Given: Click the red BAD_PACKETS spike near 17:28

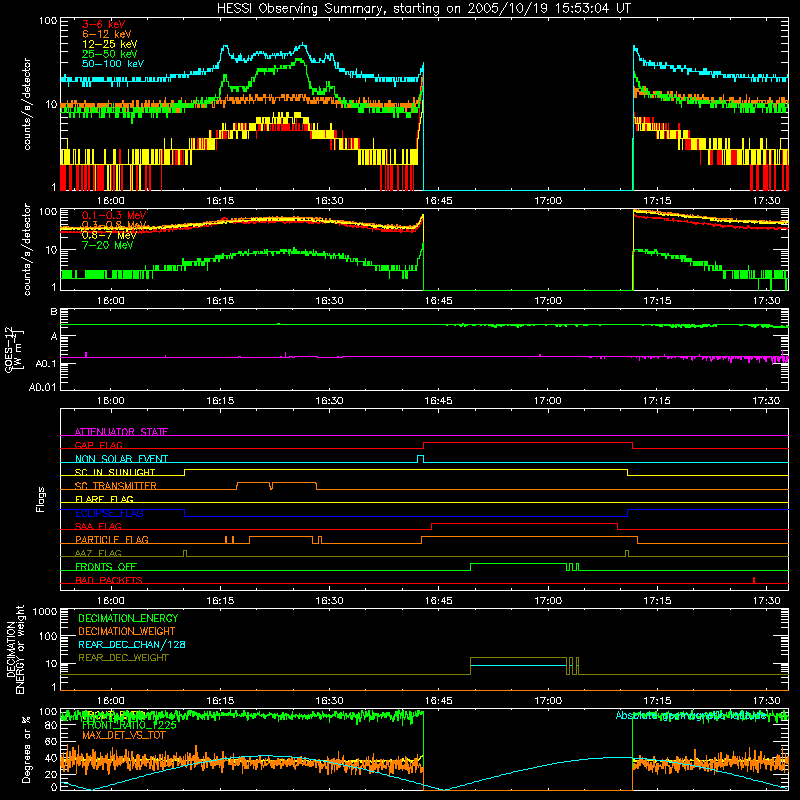Looking at the screenshot, I should point(754,580).
